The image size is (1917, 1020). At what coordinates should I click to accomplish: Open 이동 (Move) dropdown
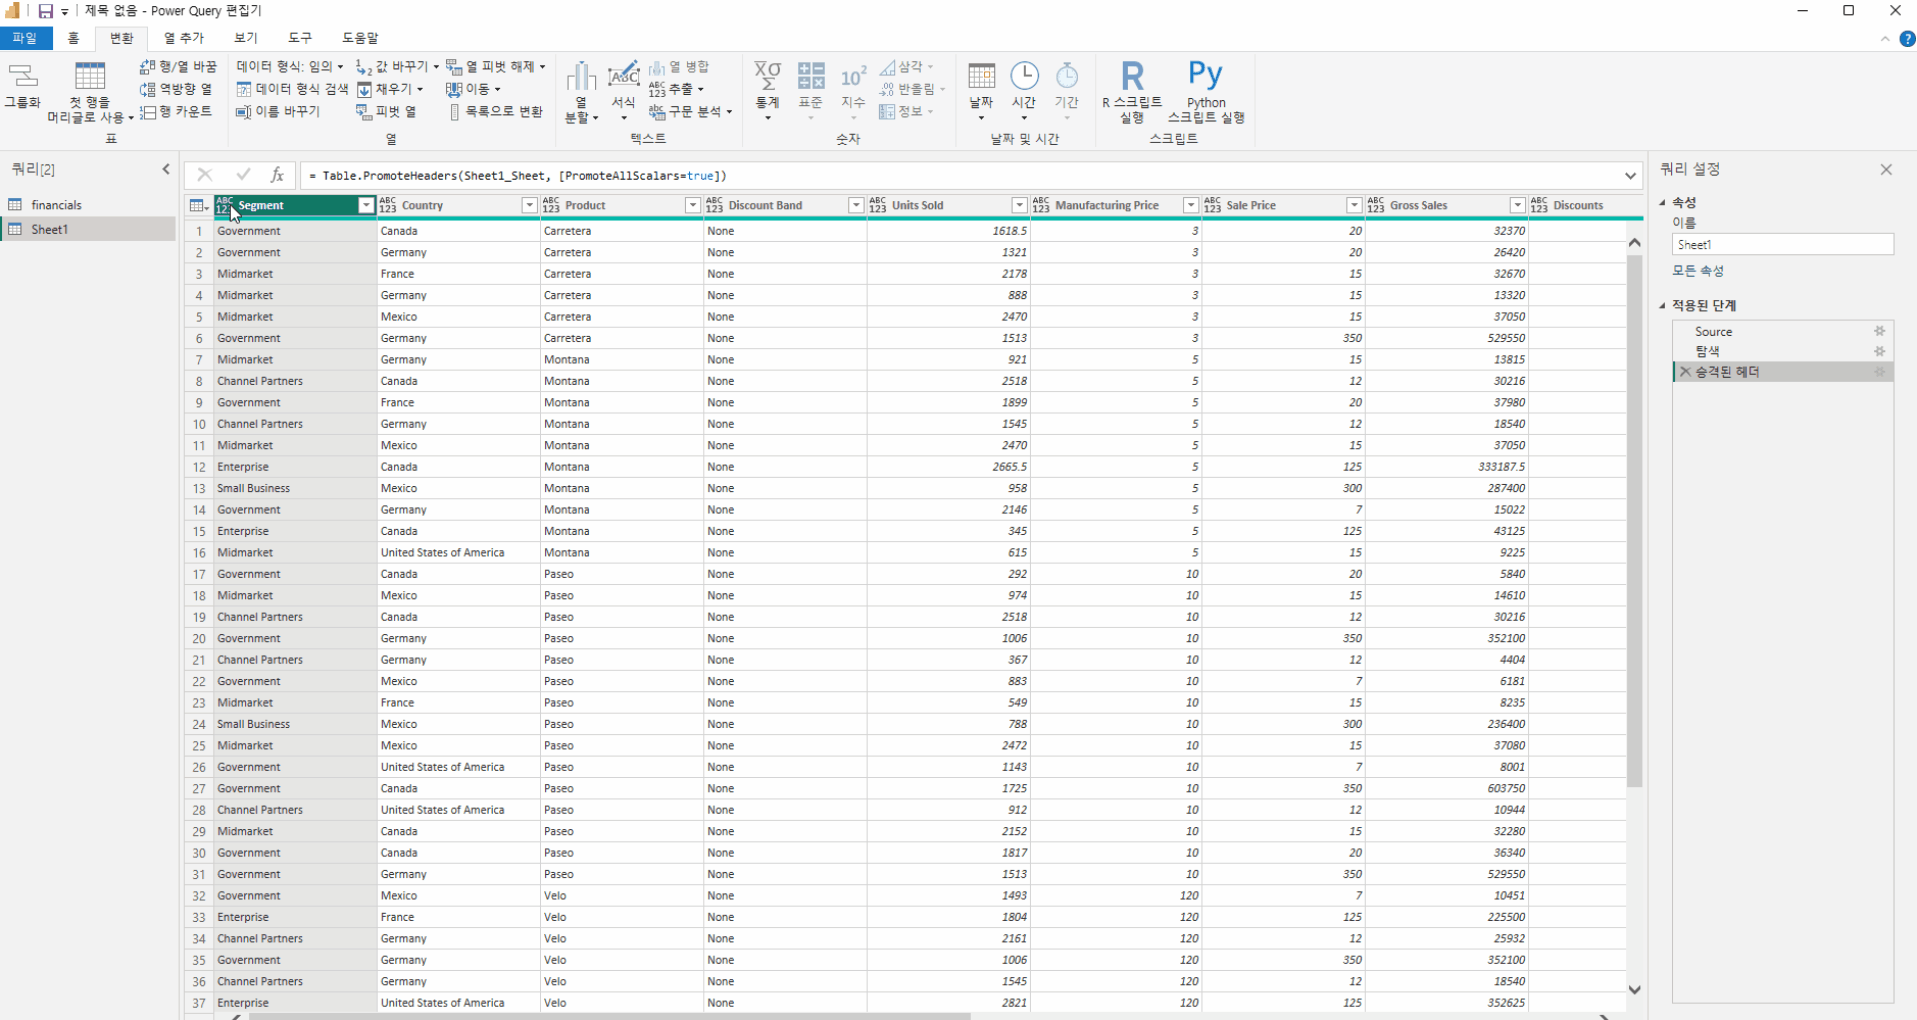[473, 89]
